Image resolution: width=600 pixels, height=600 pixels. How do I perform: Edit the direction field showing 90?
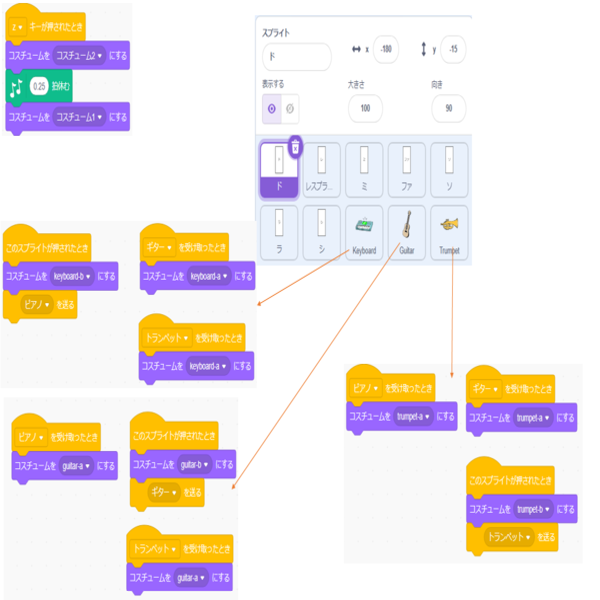tap(448, 108)
